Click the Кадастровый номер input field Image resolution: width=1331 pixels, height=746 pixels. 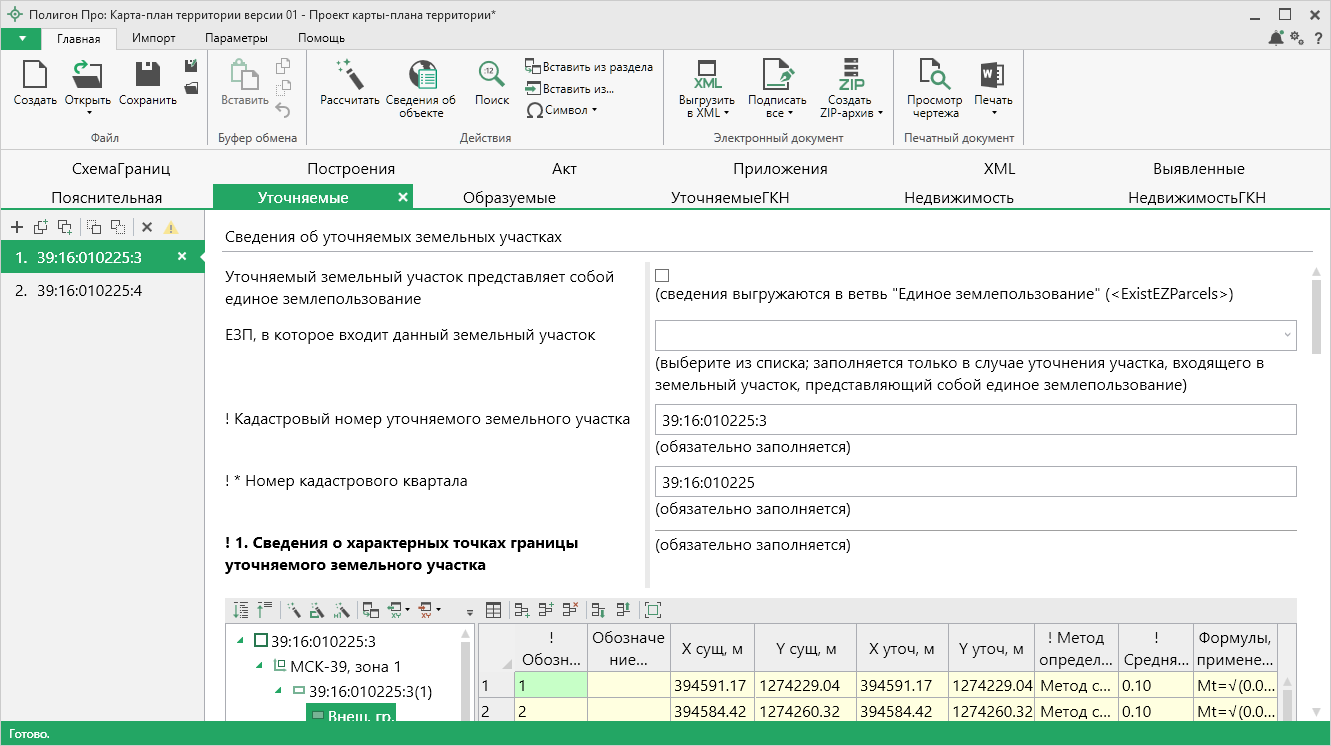coord(975,420)
